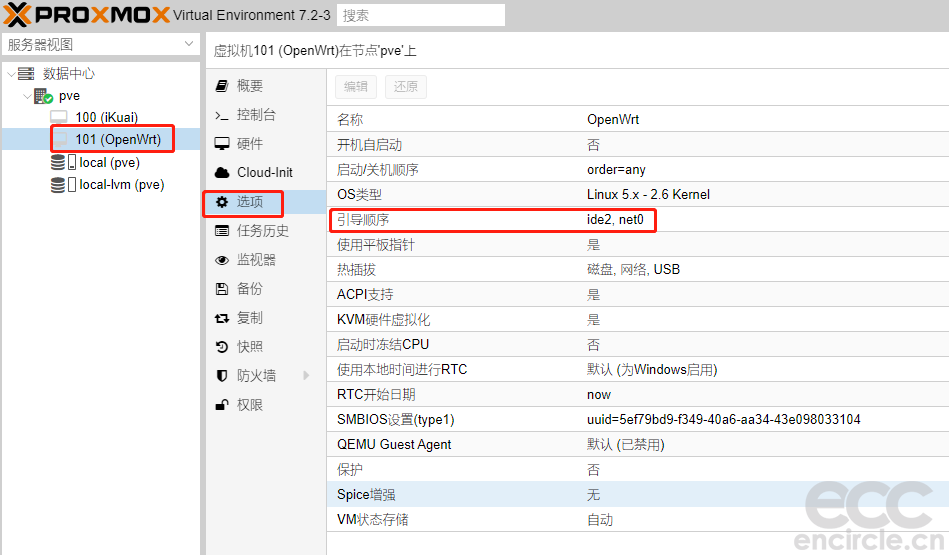This screenshot has height=555, width=949.
Task: Collapse the pve node arrow
Action: click(x=27, y=96)
